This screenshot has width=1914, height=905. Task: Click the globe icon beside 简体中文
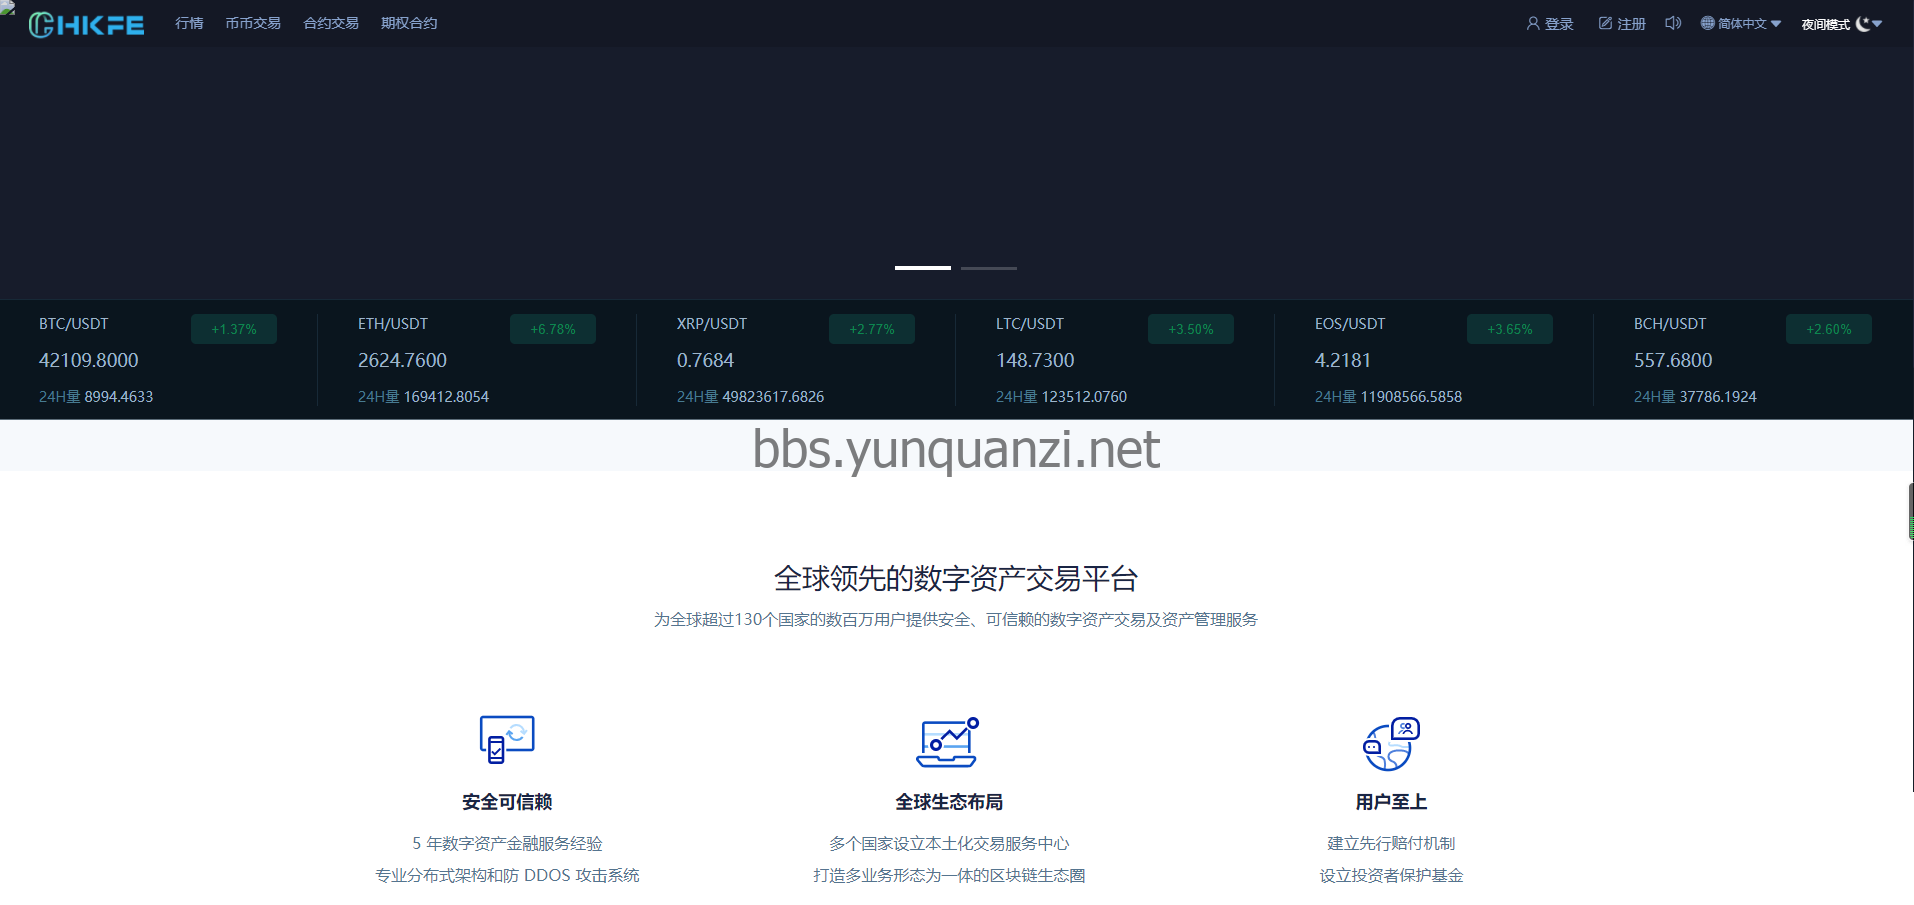coord(1708,23)
